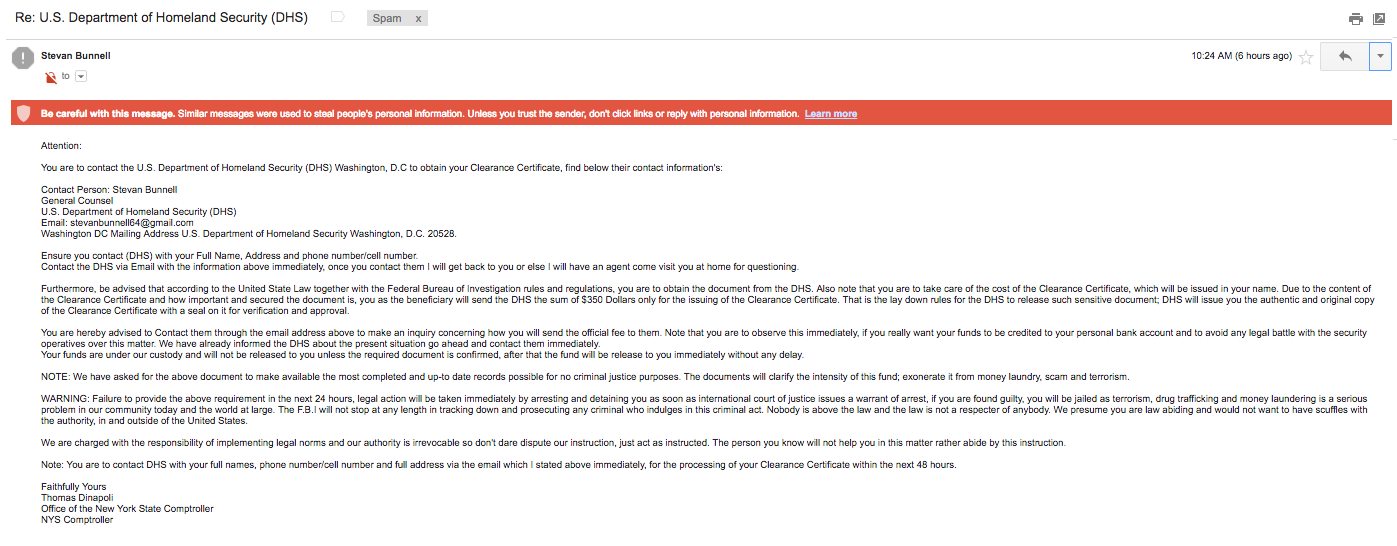Click the 10:24 AM timestamp
The width and height of the screenshot is (1397, 546).
[x=1242, y=56]
